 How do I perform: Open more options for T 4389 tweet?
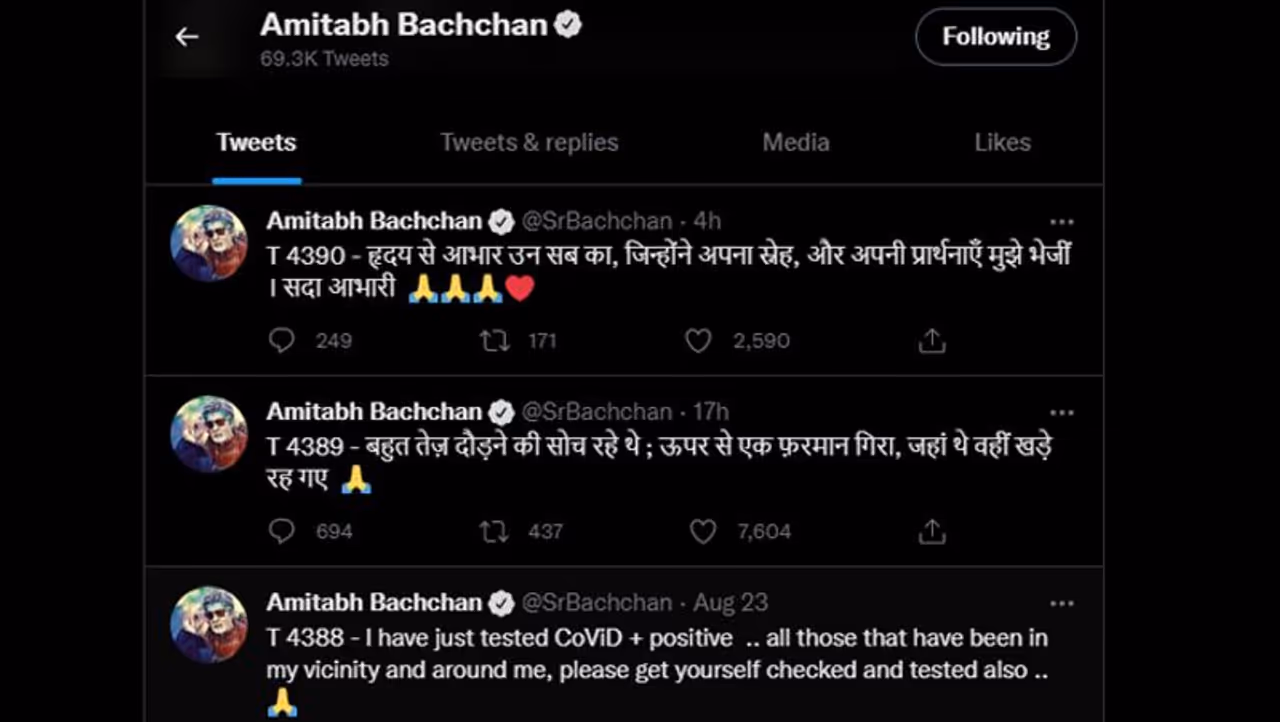(x=1061, y=412)
